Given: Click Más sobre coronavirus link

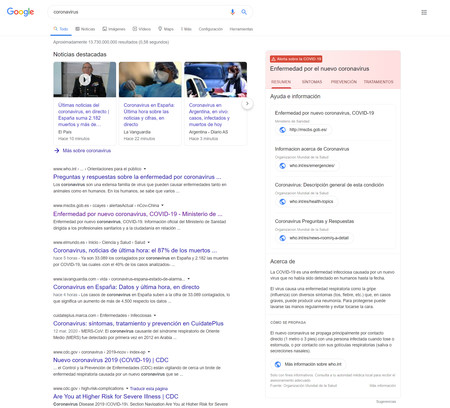Looking at the screenshot, I should tap(87, 151).
